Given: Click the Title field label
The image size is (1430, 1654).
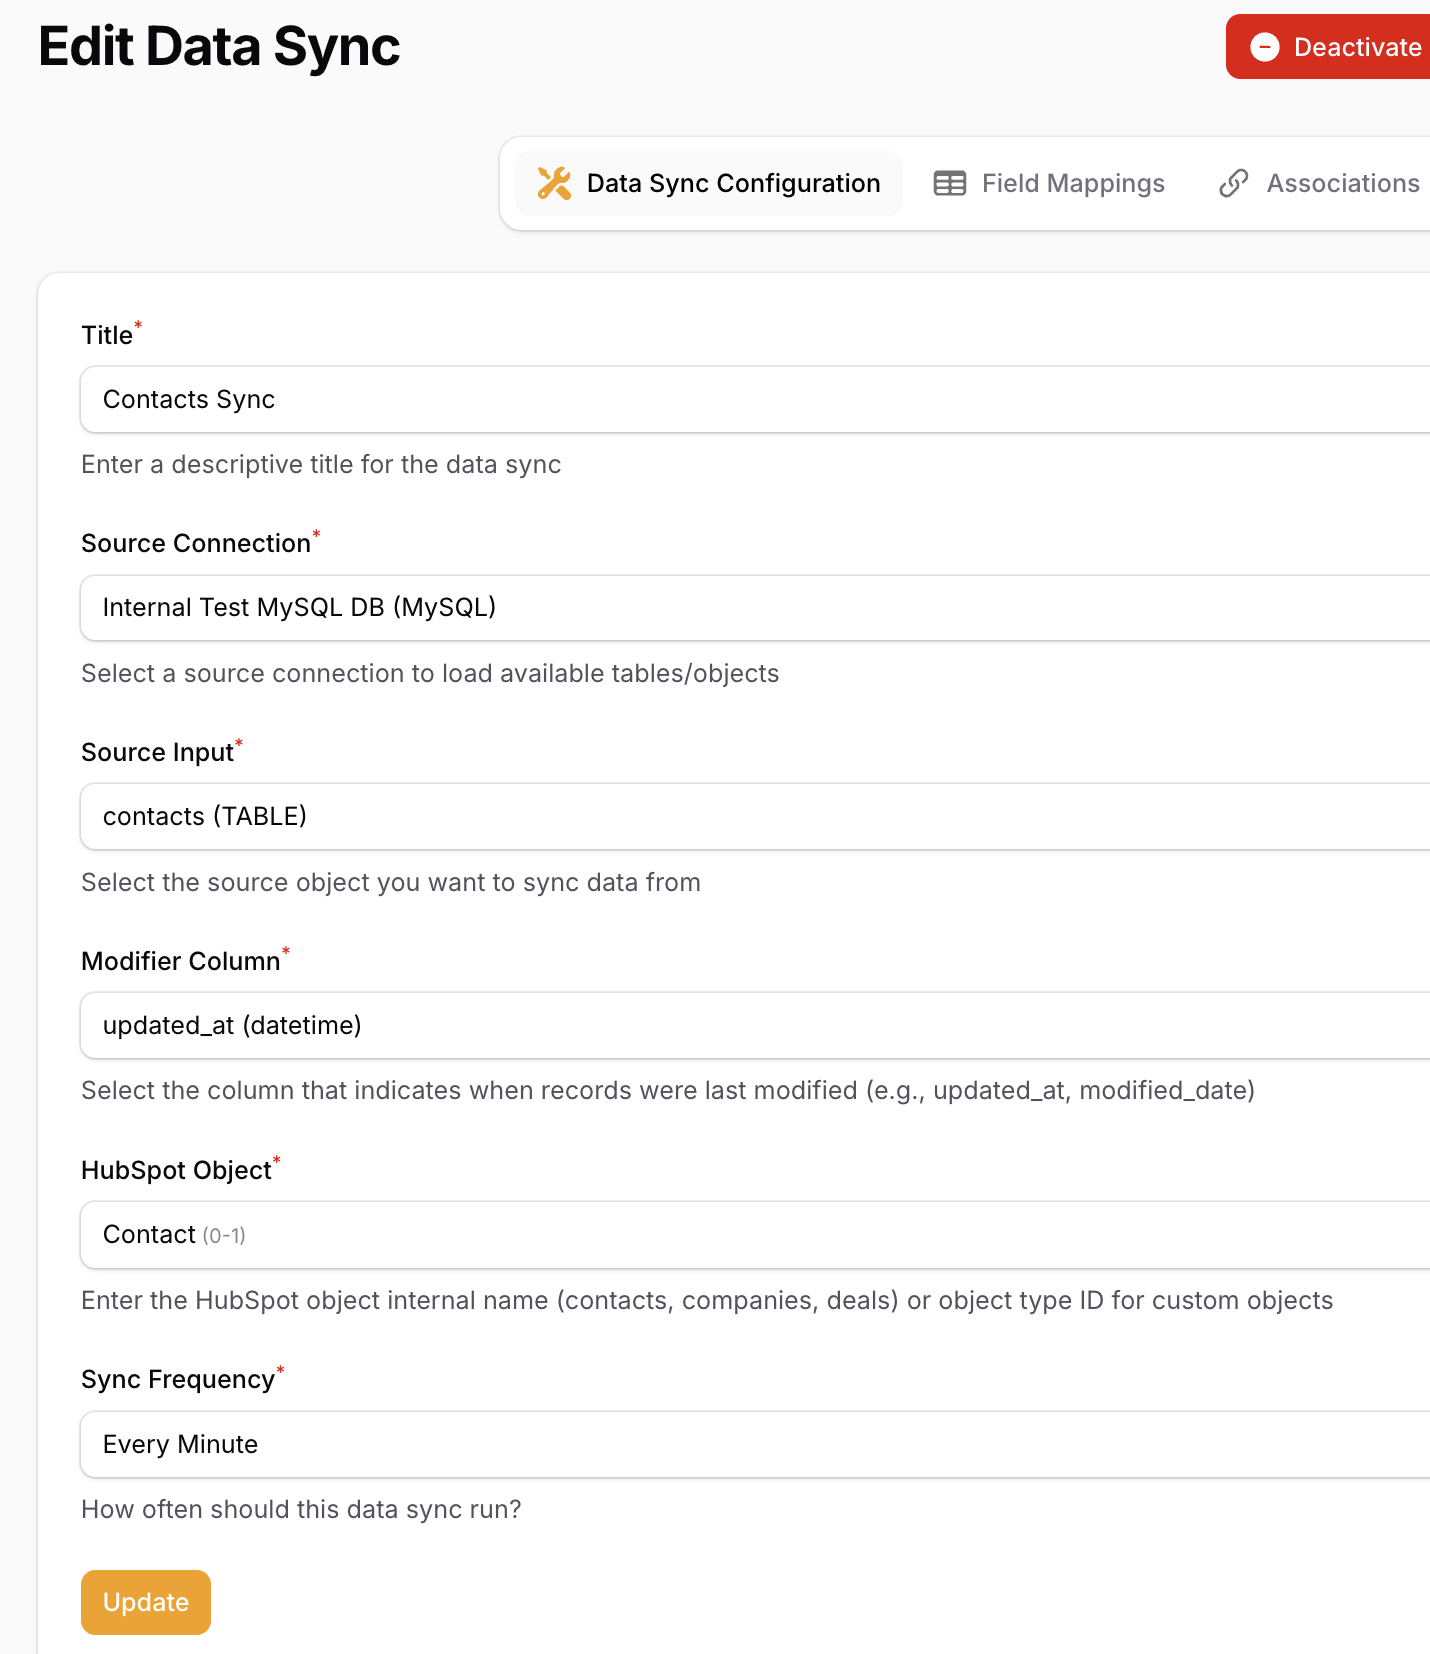Looking at the screenshot, I should coord(107,335).
